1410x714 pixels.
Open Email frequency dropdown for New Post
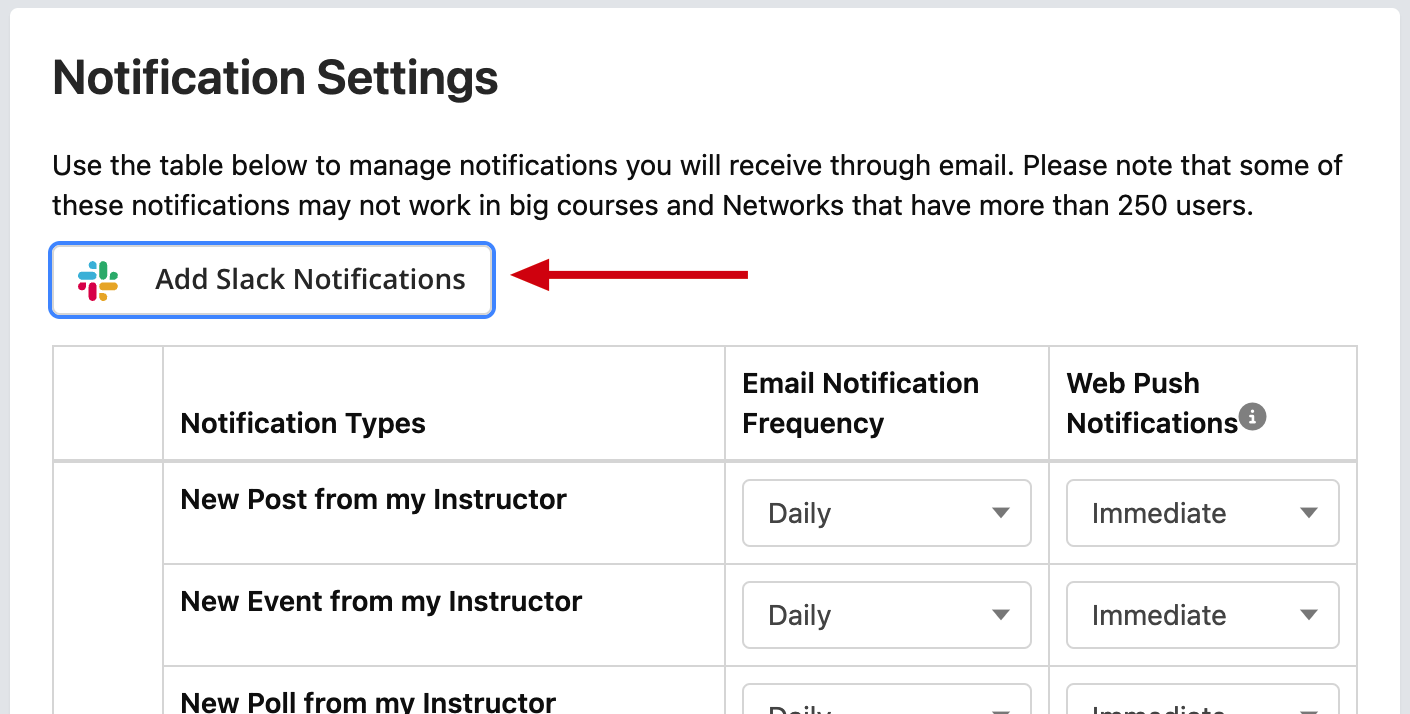click(886, 513)
